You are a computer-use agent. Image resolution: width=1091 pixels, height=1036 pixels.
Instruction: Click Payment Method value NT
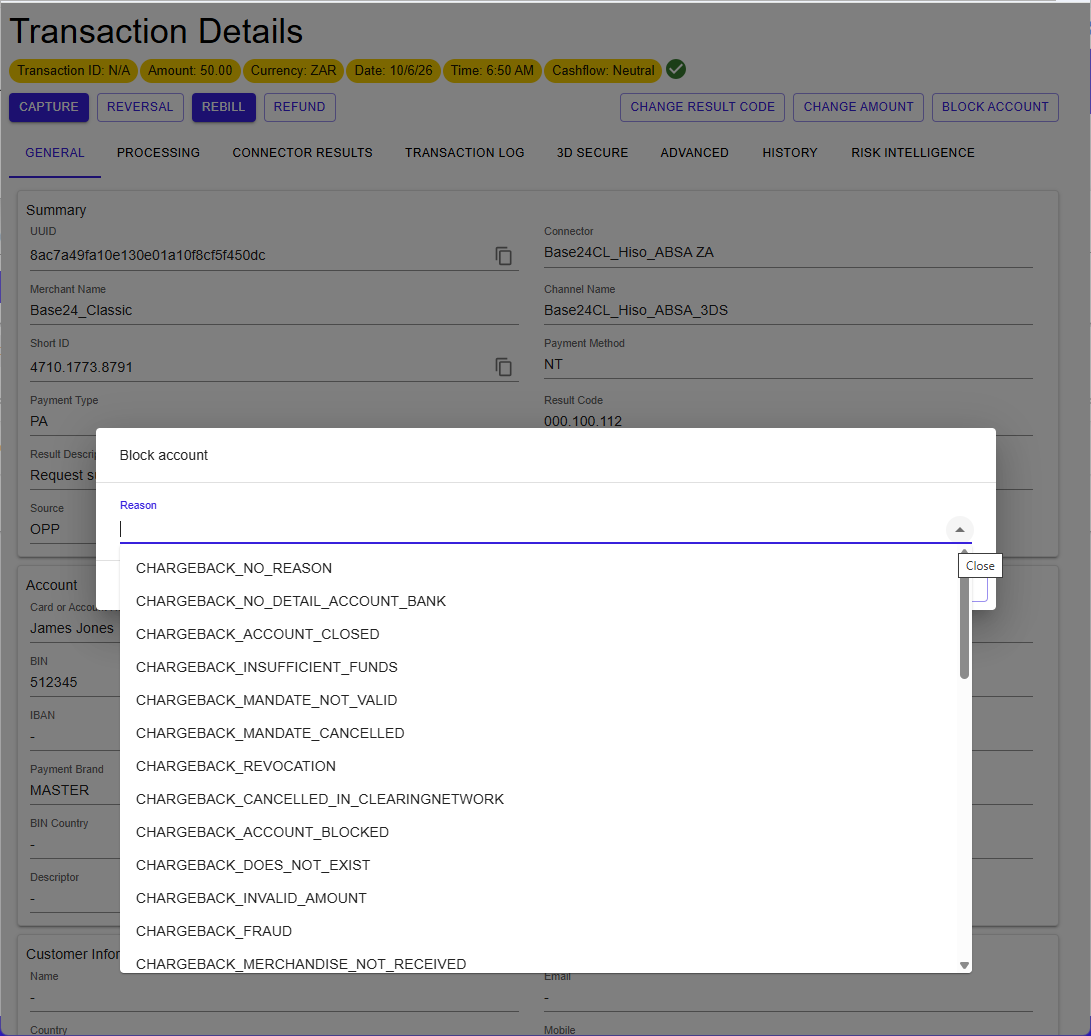(553, 365)
